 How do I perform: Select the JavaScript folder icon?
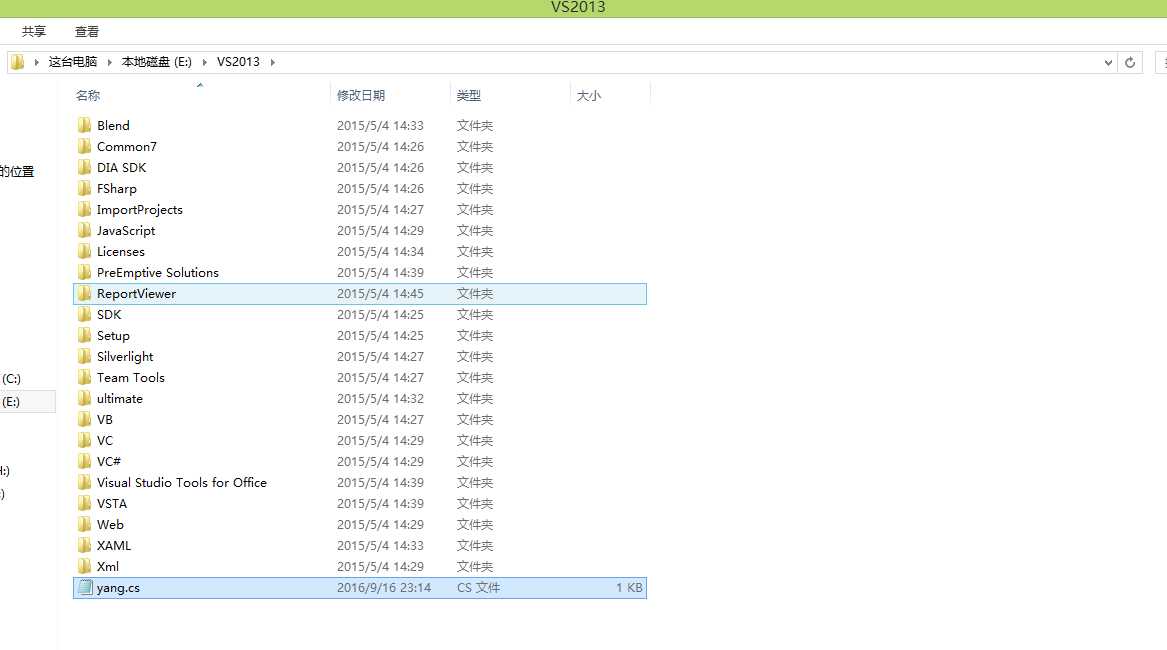click(x=84, y=230)
